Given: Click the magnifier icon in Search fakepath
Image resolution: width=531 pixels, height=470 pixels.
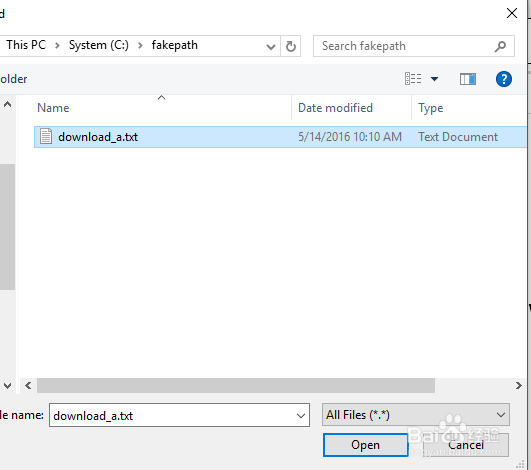Looking at the screenshot, I should click(500, 46).
